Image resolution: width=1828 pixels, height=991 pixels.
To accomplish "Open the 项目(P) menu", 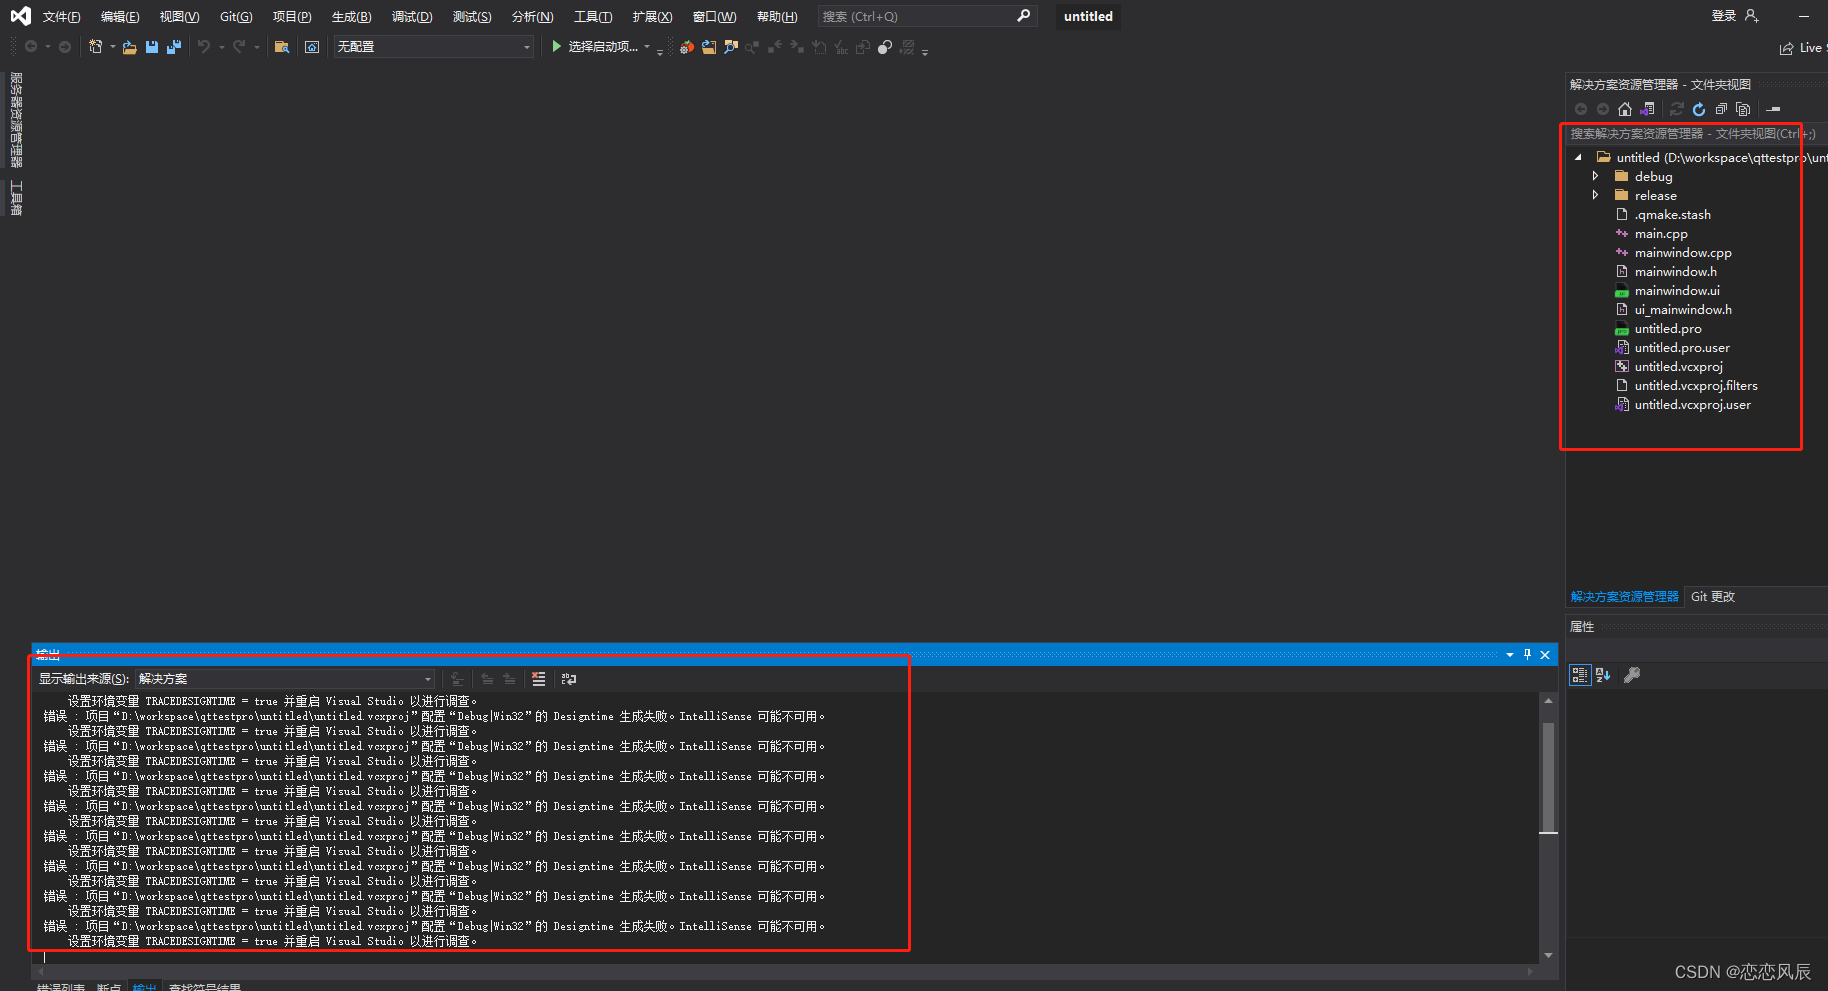I will click(292, 17).
